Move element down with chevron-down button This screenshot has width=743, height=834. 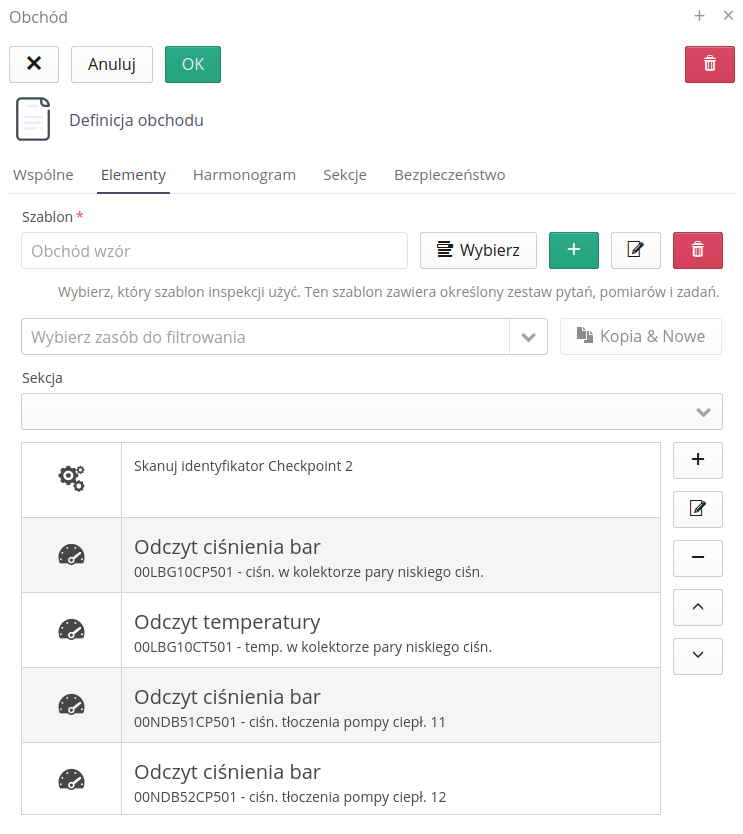point(697,656)
